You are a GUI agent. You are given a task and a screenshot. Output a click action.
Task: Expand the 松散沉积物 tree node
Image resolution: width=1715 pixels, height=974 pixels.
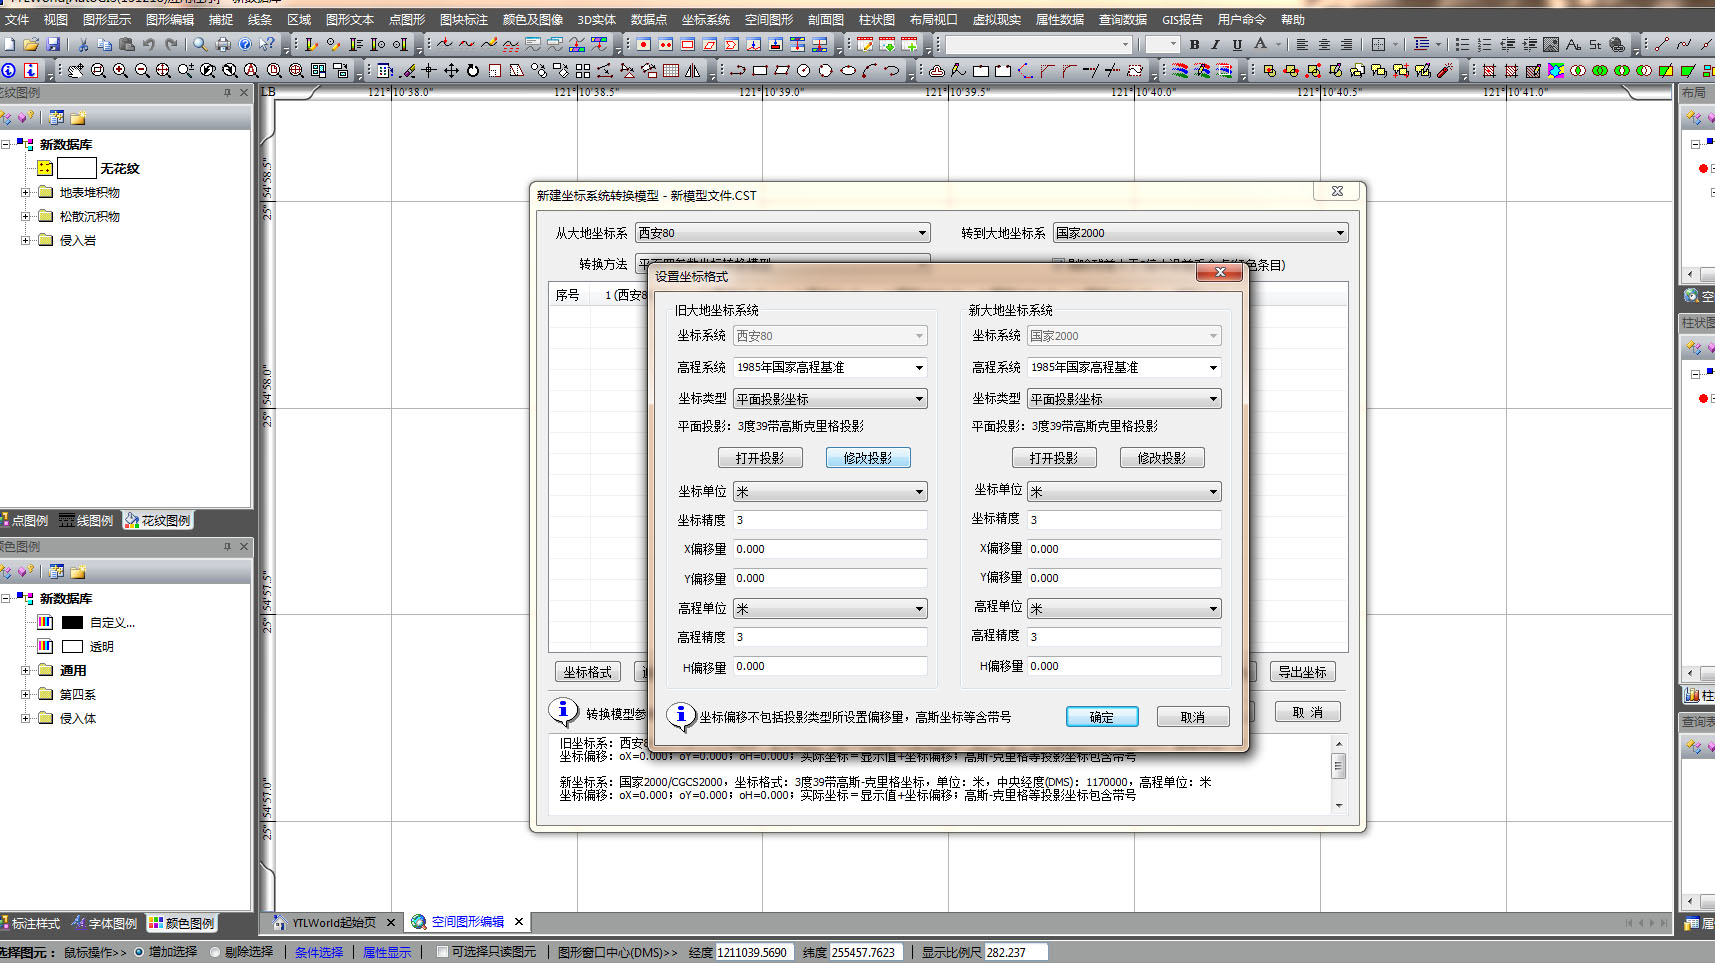click(x=26, y=216)
